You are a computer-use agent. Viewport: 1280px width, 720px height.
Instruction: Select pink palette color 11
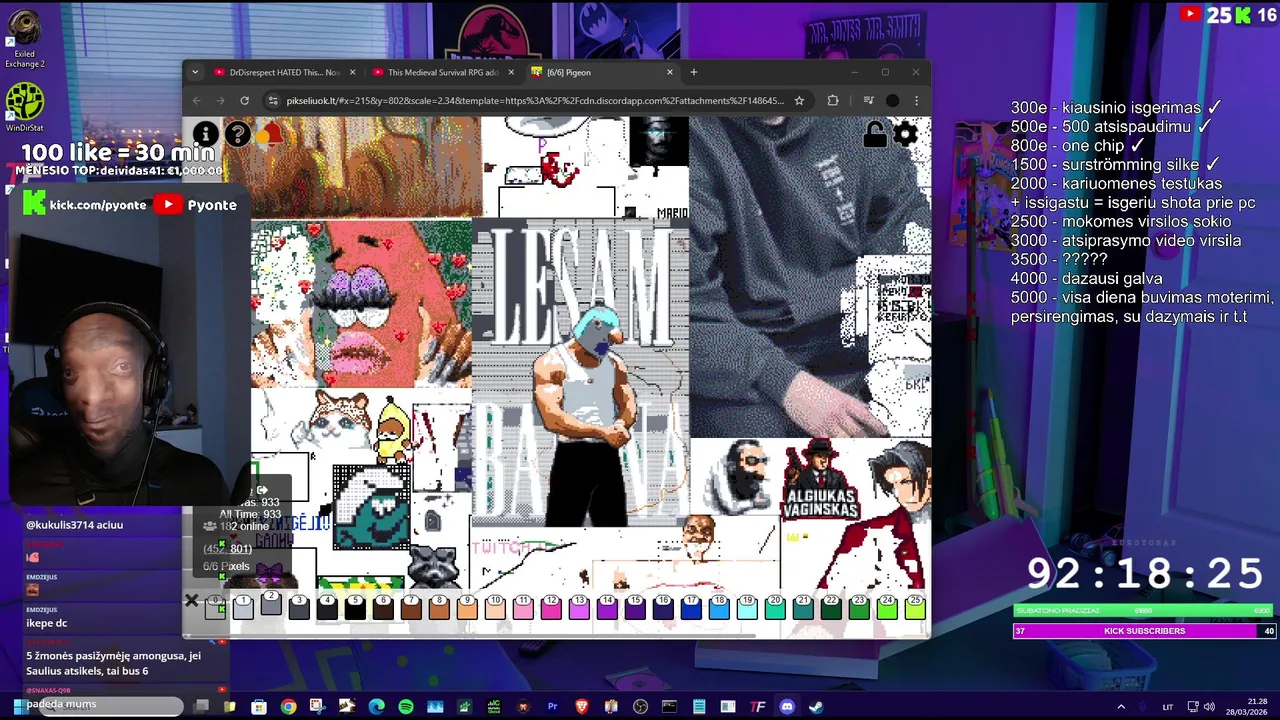click(523, 607)
